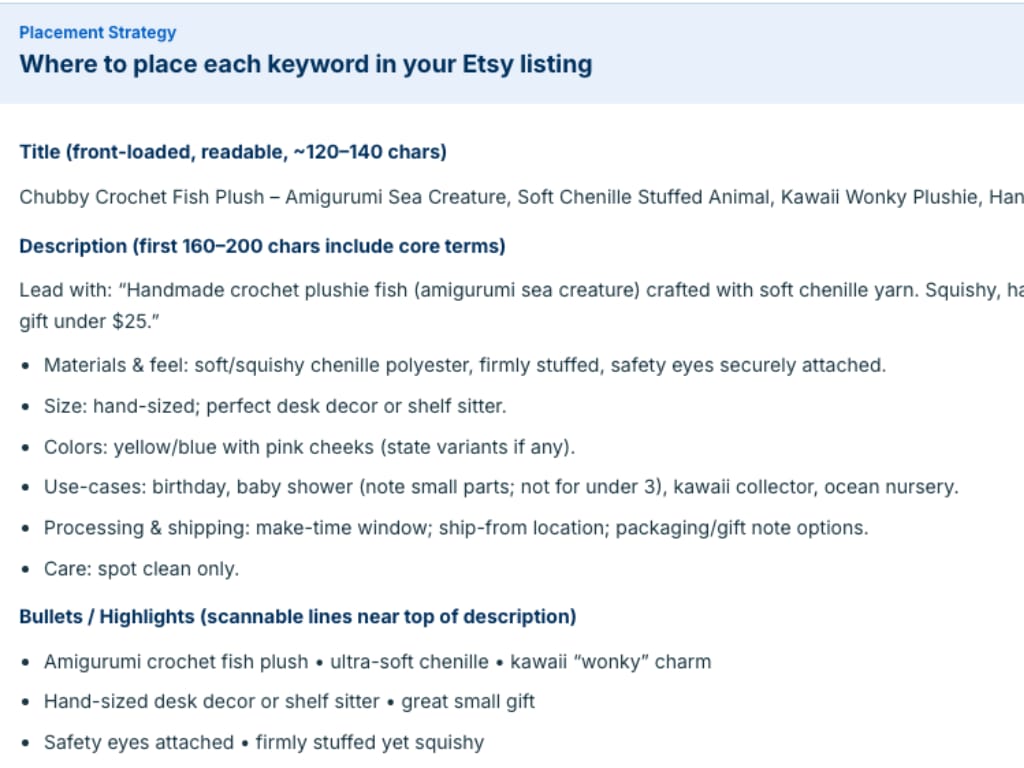Select the Processing & shipping bullet
Image resolution: width=1024 pixels, height=768 pixels.
[x=455, y=528]
